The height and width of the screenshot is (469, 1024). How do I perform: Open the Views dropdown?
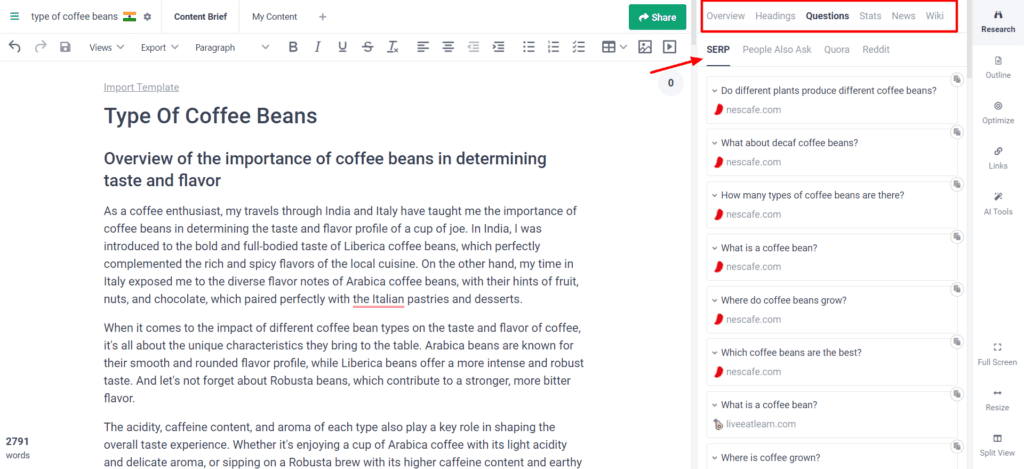[106, 47]
